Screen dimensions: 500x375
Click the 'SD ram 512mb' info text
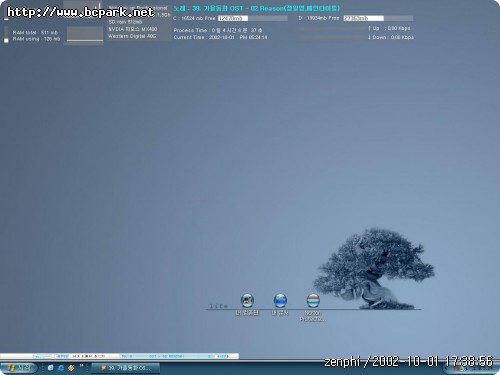point(125,22)
